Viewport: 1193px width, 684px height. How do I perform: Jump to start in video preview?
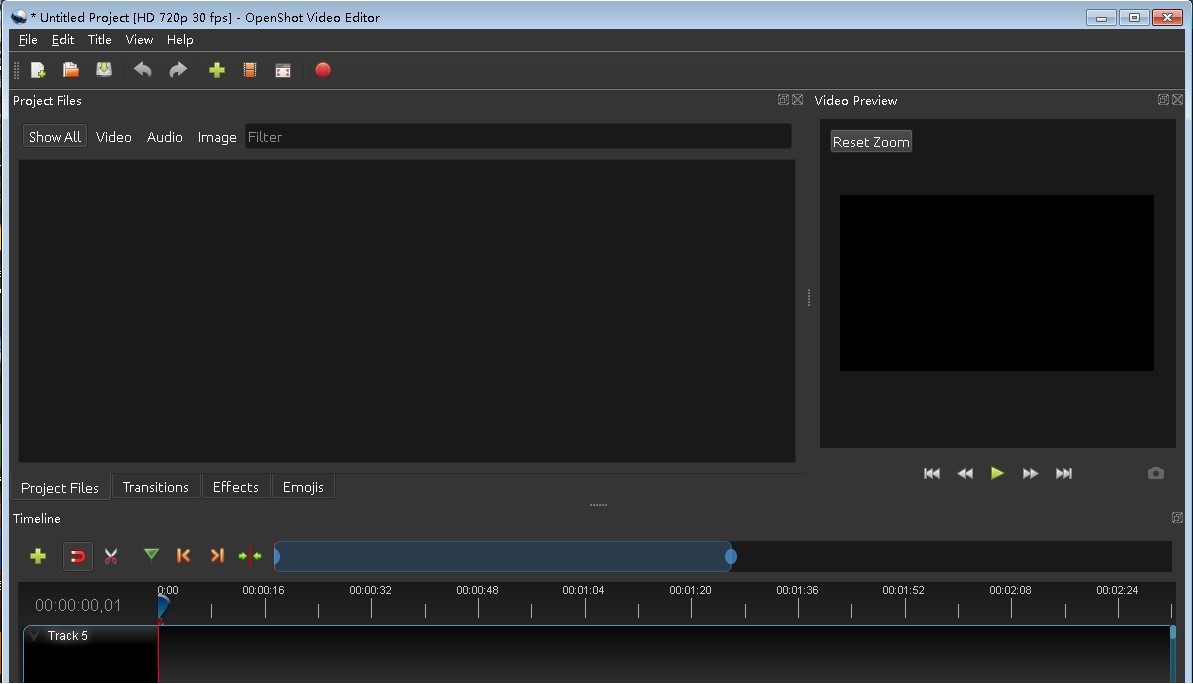931,473
